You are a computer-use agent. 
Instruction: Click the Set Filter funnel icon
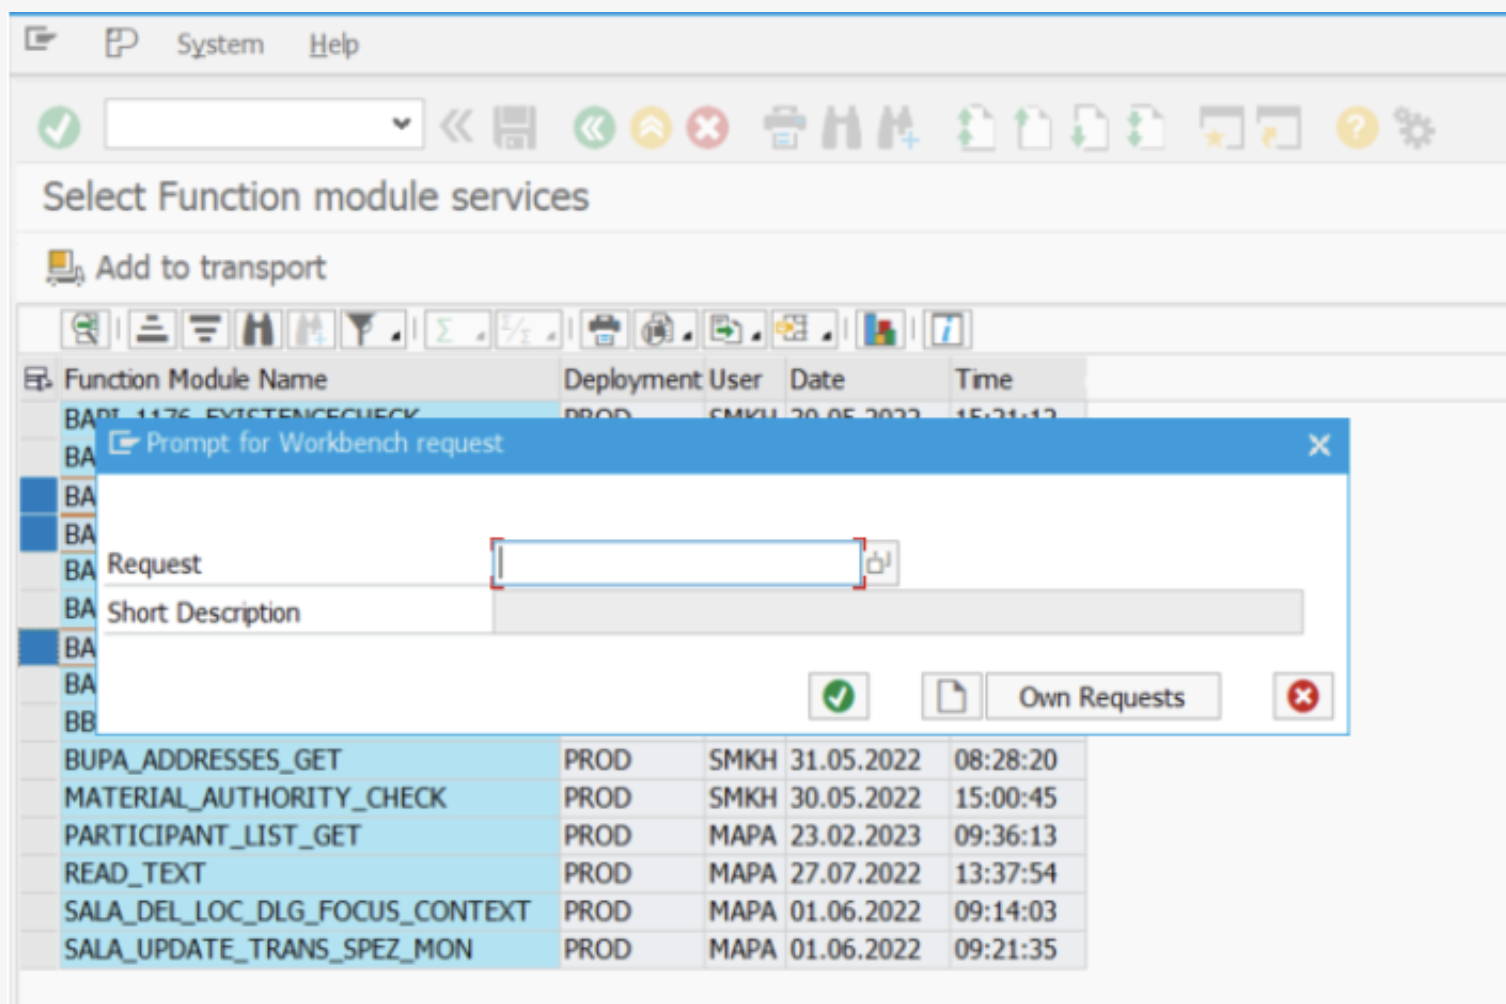[360, 330]
